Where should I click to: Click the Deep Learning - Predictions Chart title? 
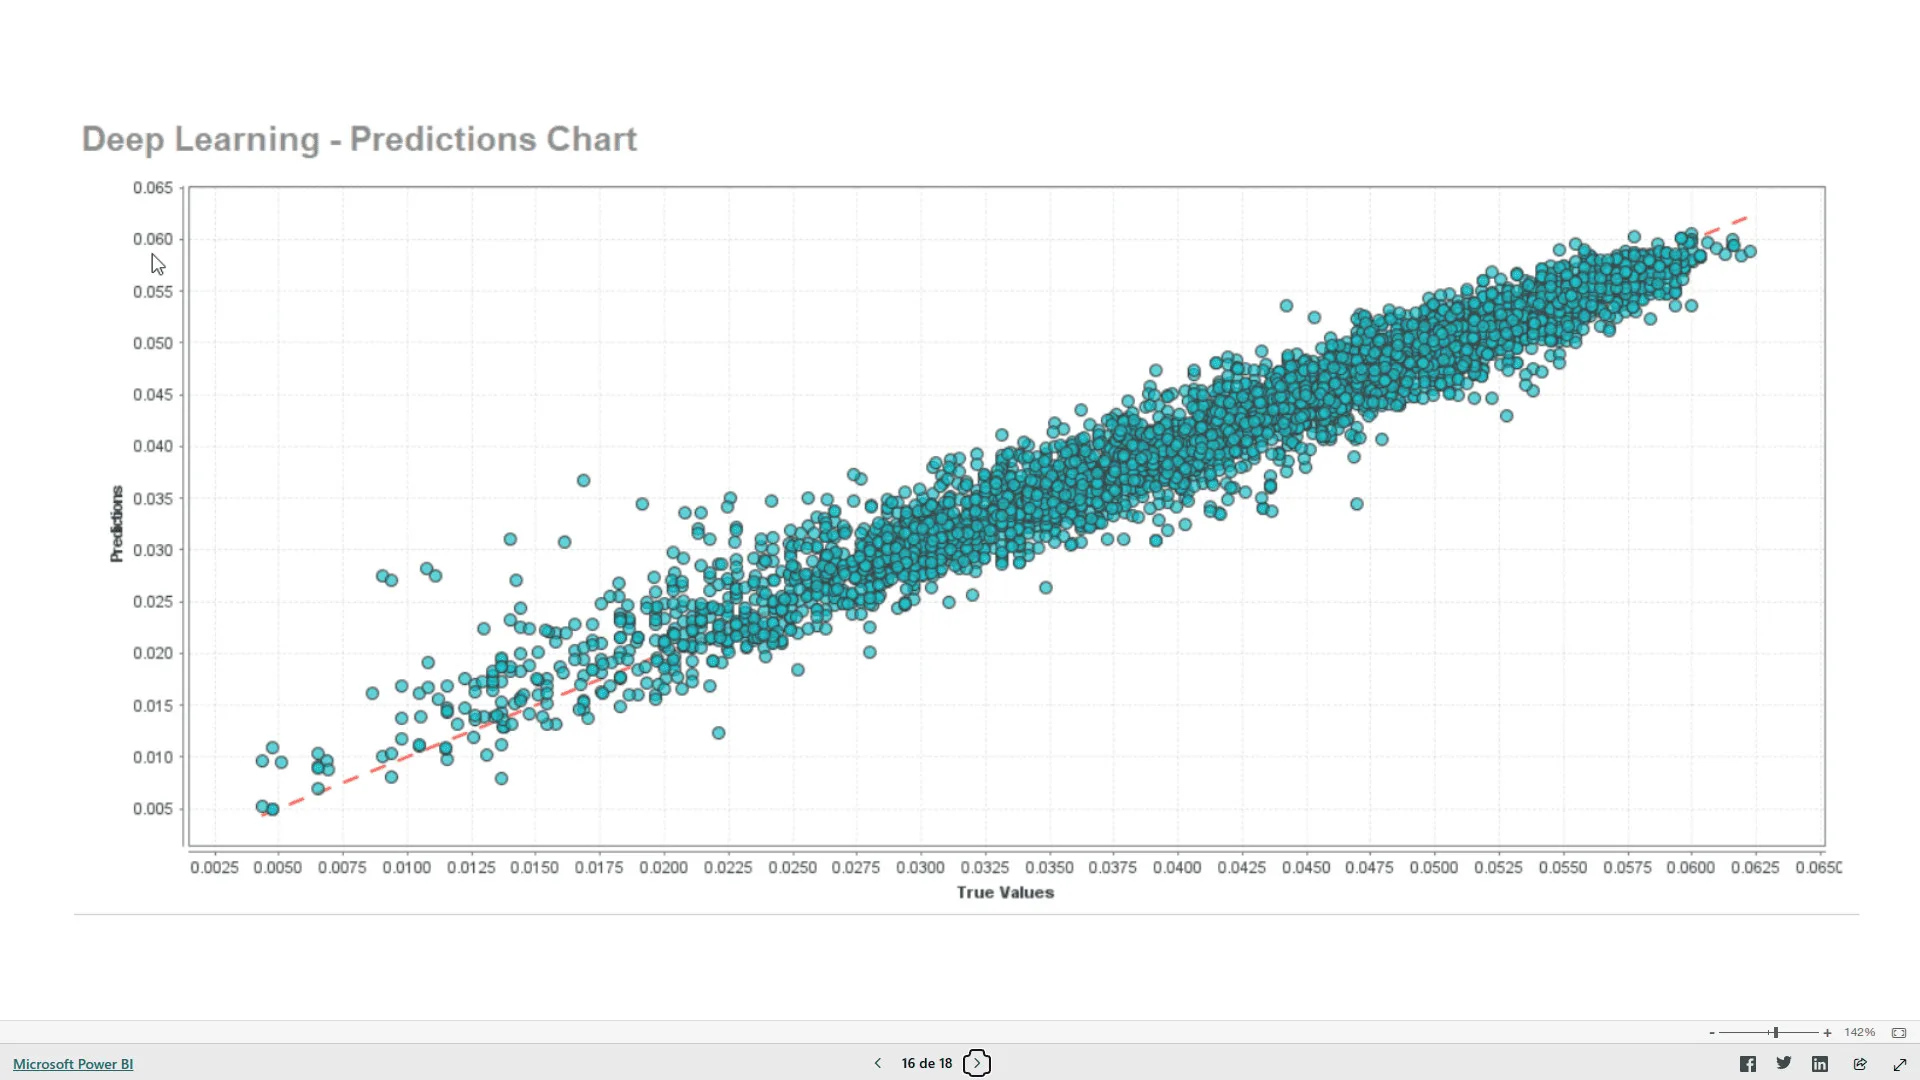coord(359,139)
